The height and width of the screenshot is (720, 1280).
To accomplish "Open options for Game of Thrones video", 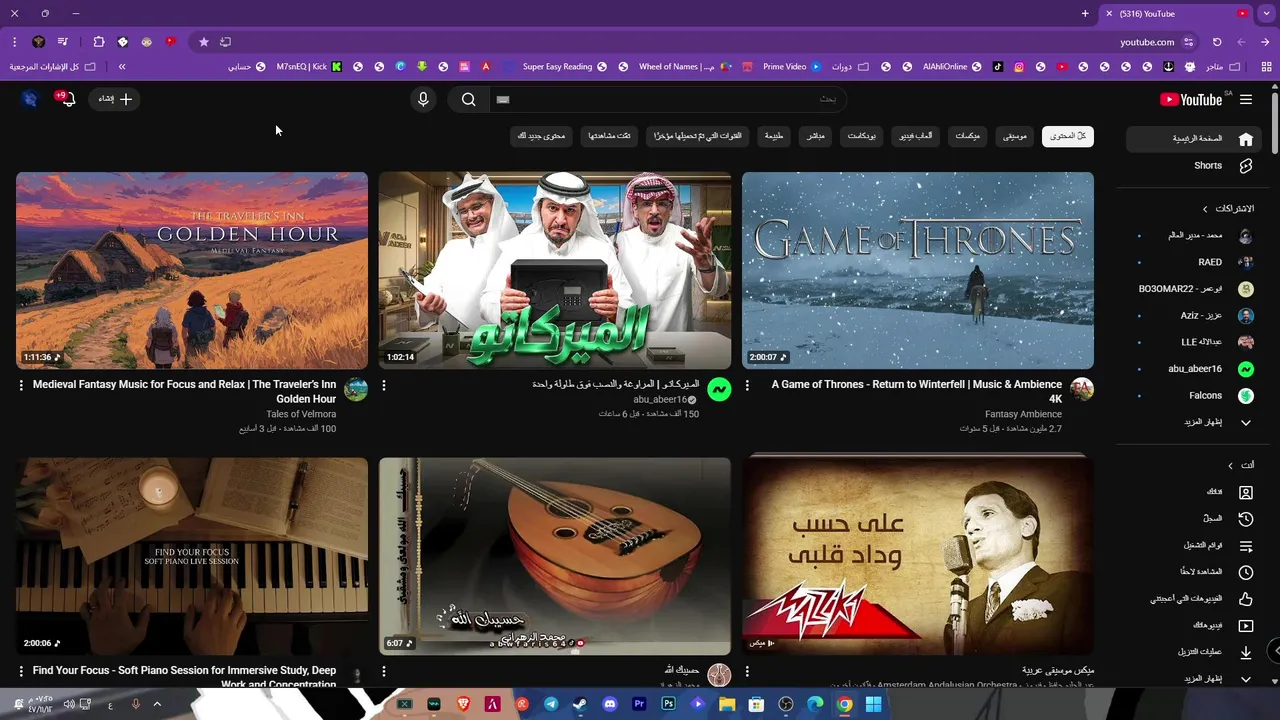I will 747,385.
